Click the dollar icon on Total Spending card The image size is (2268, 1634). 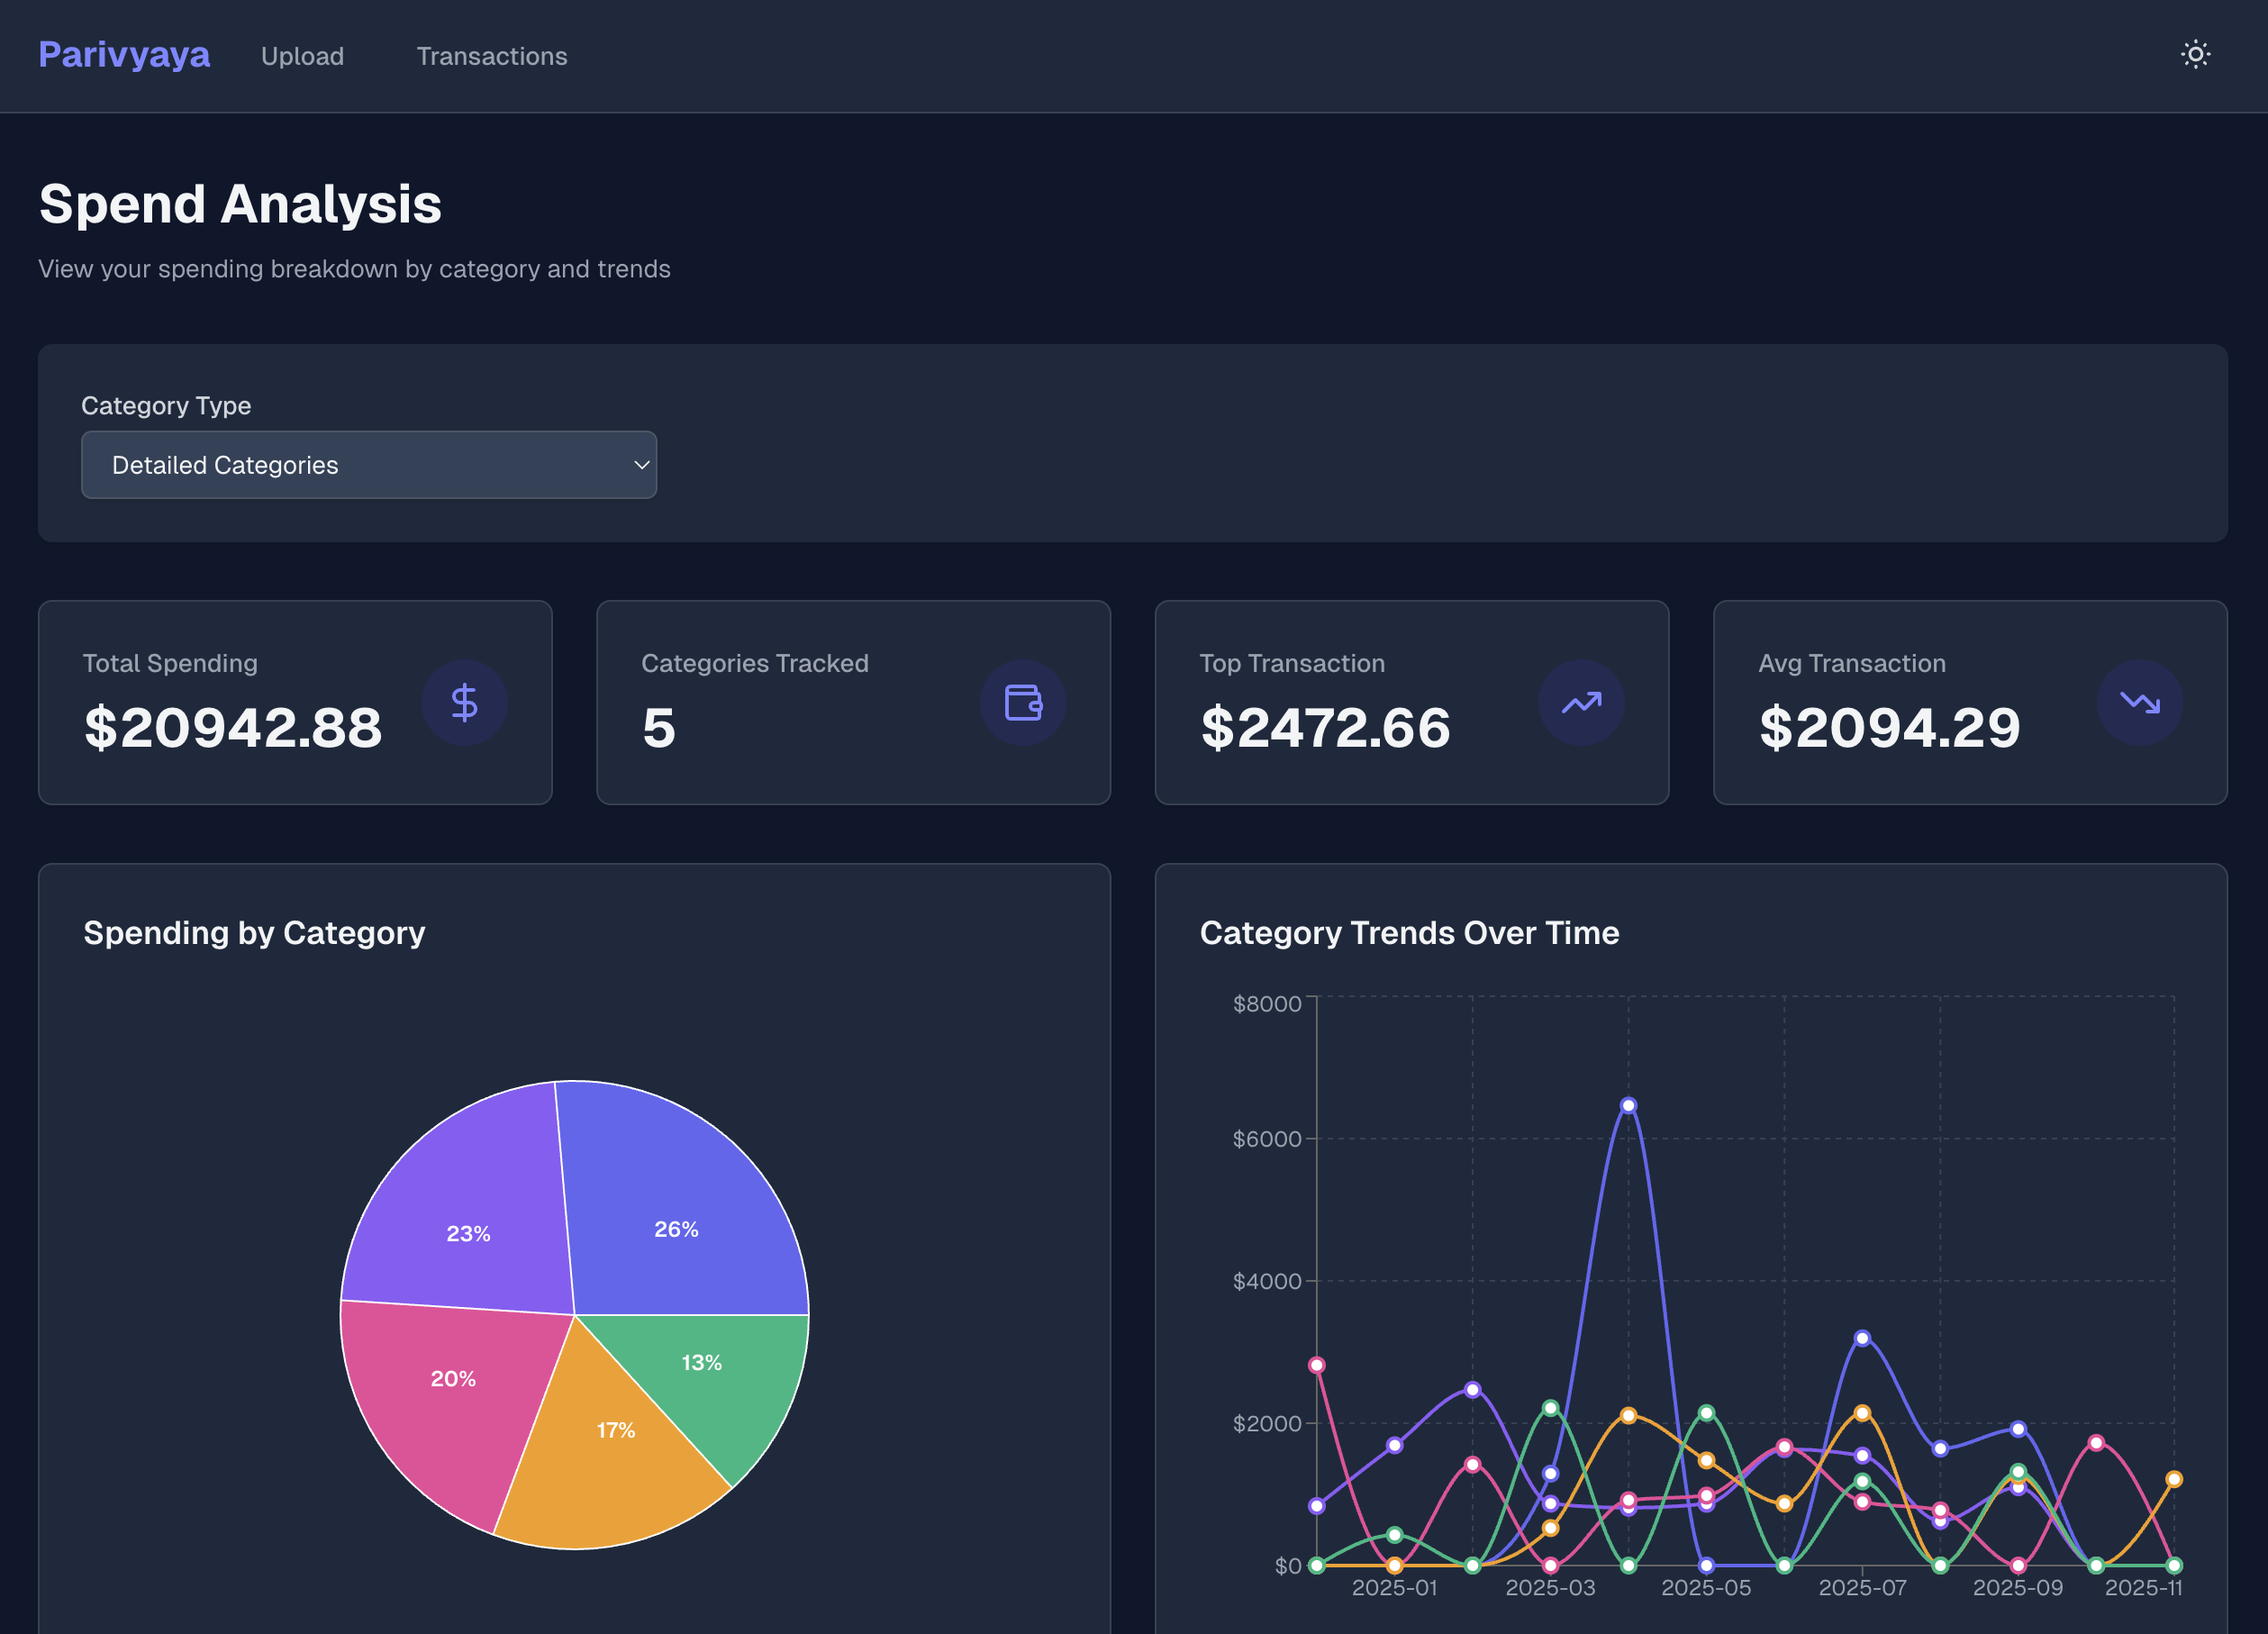coord(464,702)
